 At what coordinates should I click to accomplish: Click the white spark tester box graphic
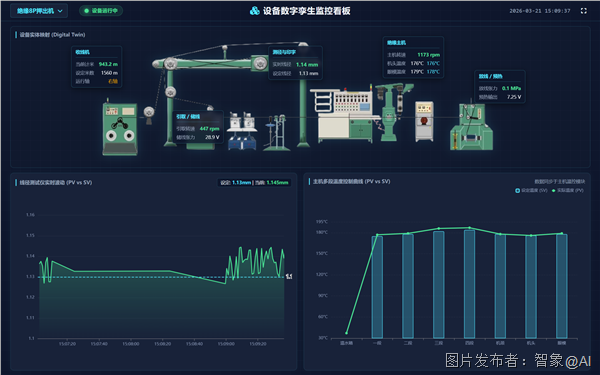[424, 121]
